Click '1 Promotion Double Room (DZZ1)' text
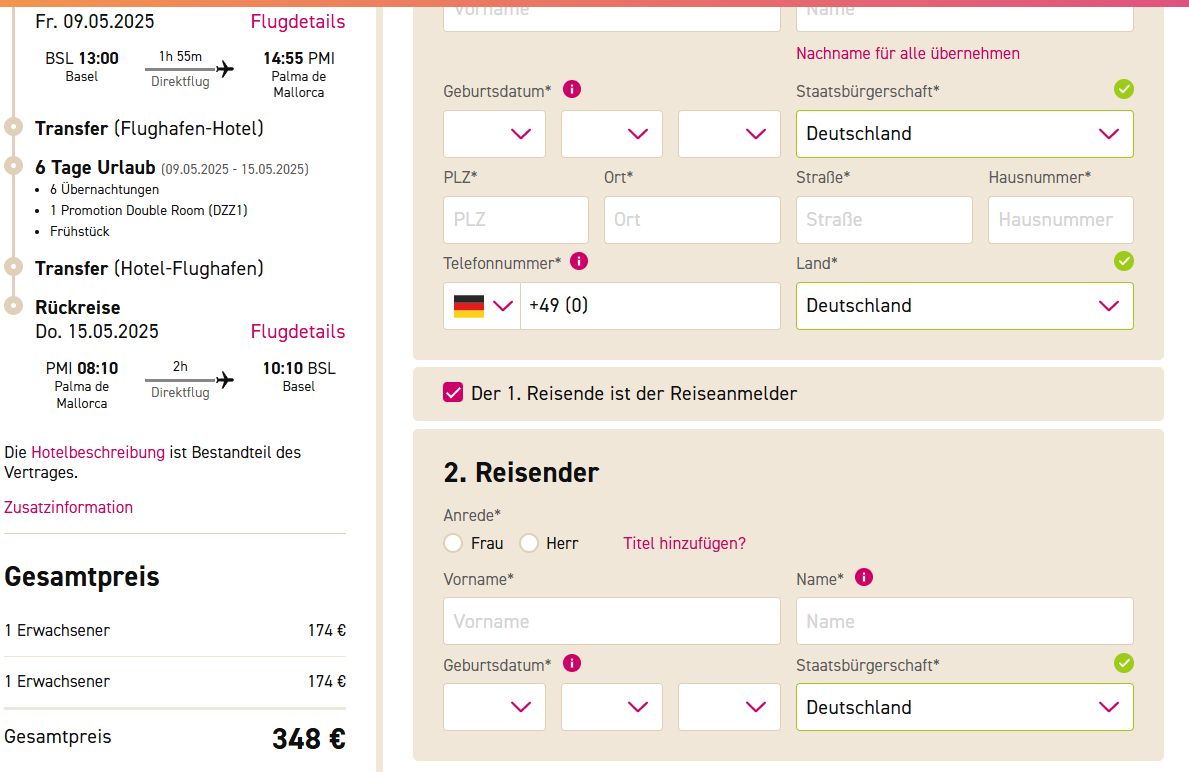 click(x=149, y=210)
